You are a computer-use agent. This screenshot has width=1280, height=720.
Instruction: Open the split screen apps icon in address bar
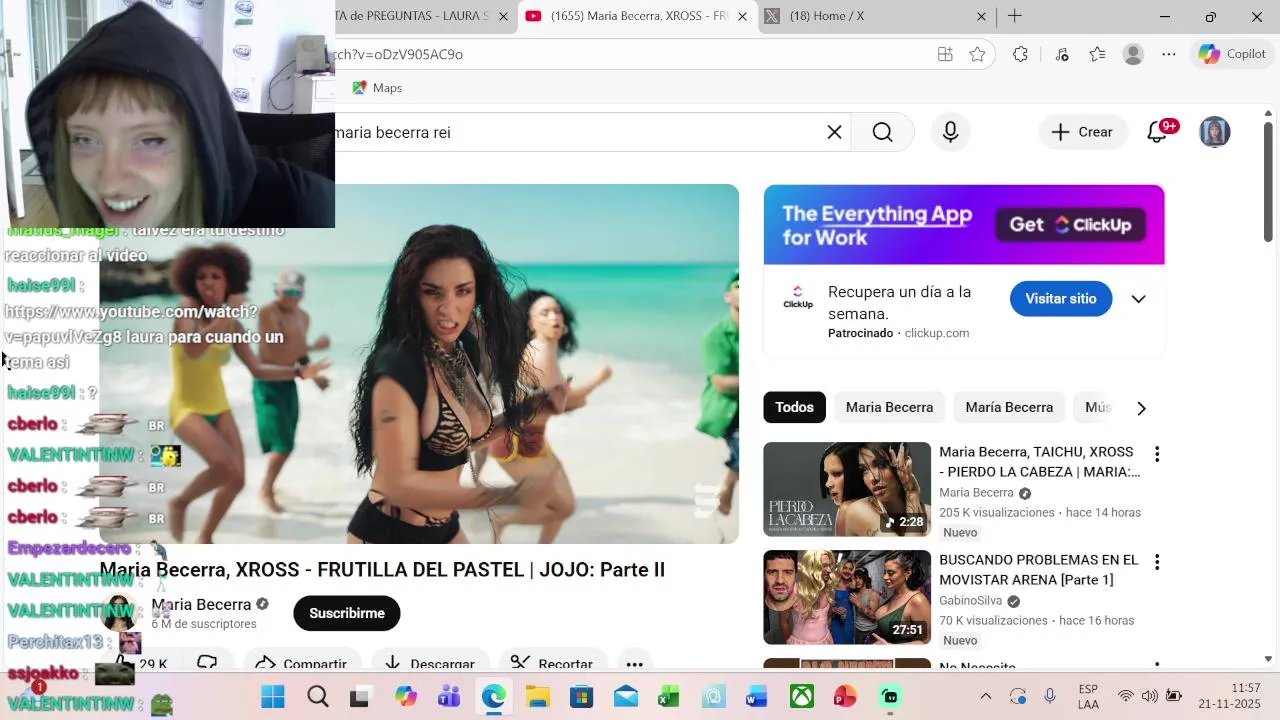tap(945, 54)
